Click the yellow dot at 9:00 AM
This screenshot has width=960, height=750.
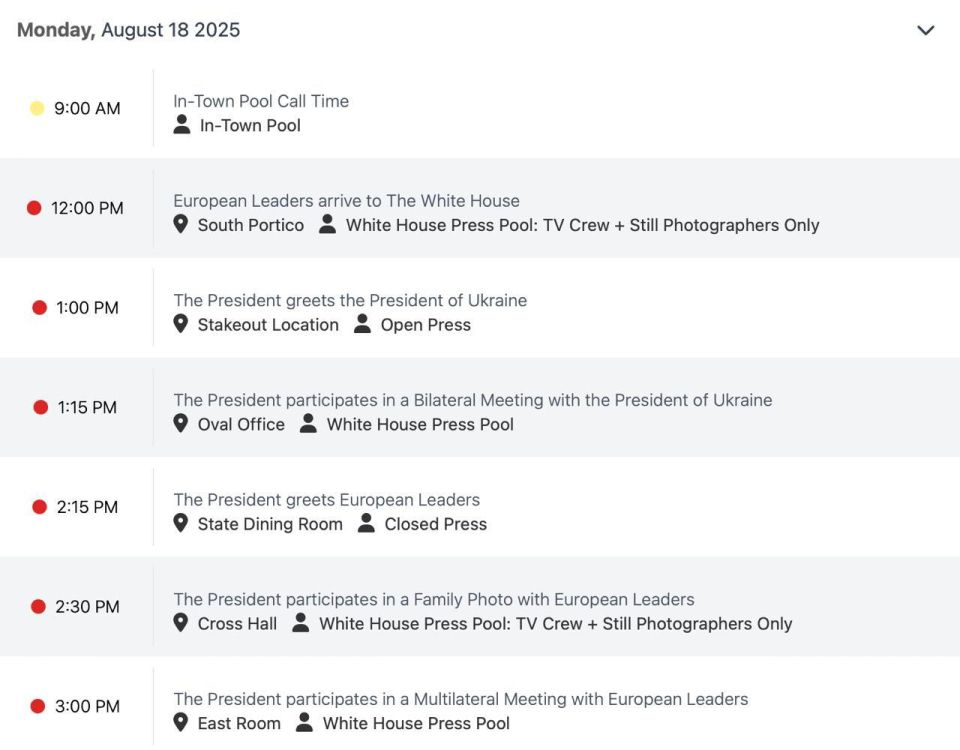[x=37, y=108]
